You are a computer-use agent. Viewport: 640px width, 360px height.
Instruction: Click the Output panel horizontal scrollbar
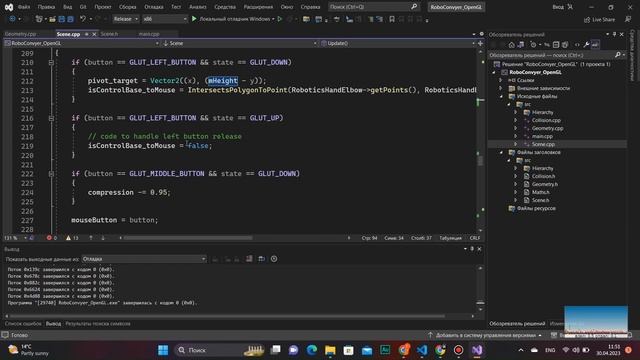coord(227,316)
